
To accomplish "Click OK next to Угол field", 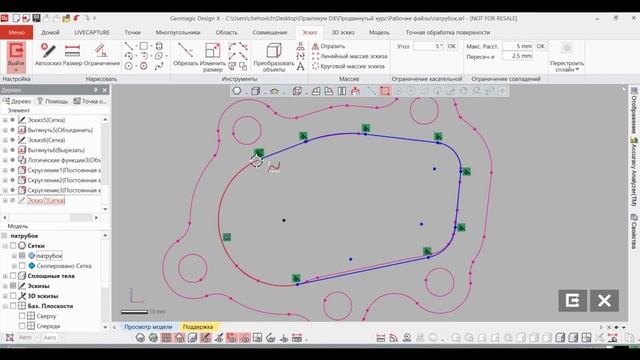I will pyautogui.click(x=451, y=46).
